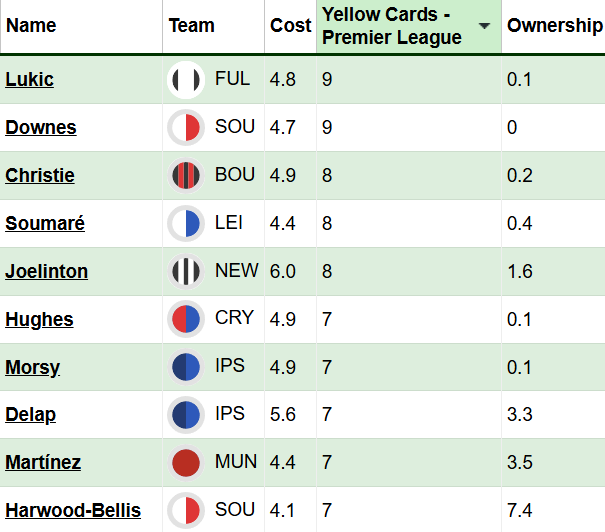Click the Ownership column header
605x532 pixels.
554,26
